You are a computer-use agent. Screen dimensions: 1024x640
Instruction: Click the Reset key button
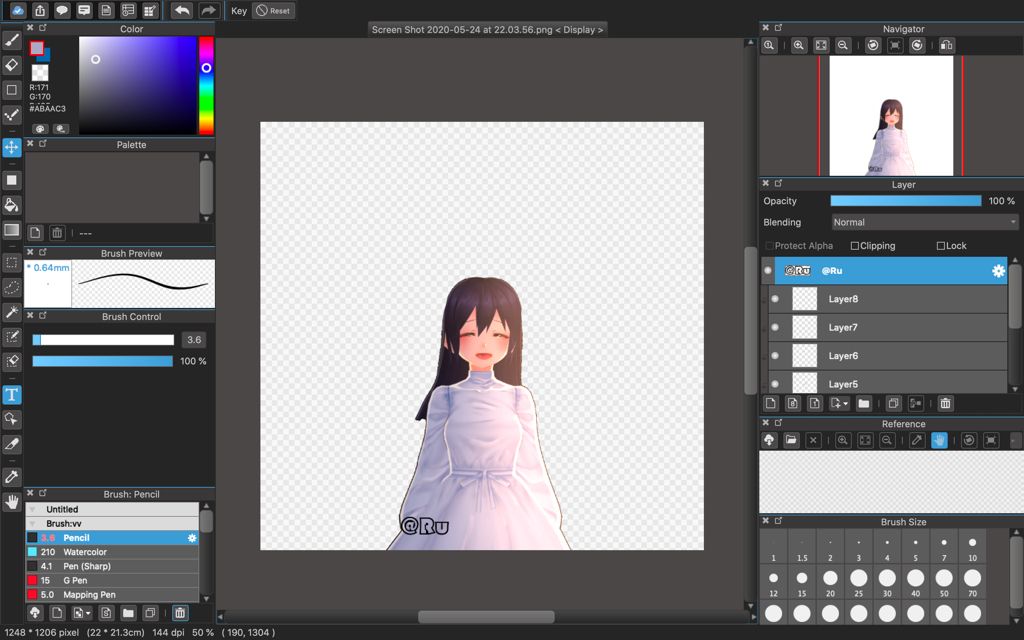tap(273, 10)
